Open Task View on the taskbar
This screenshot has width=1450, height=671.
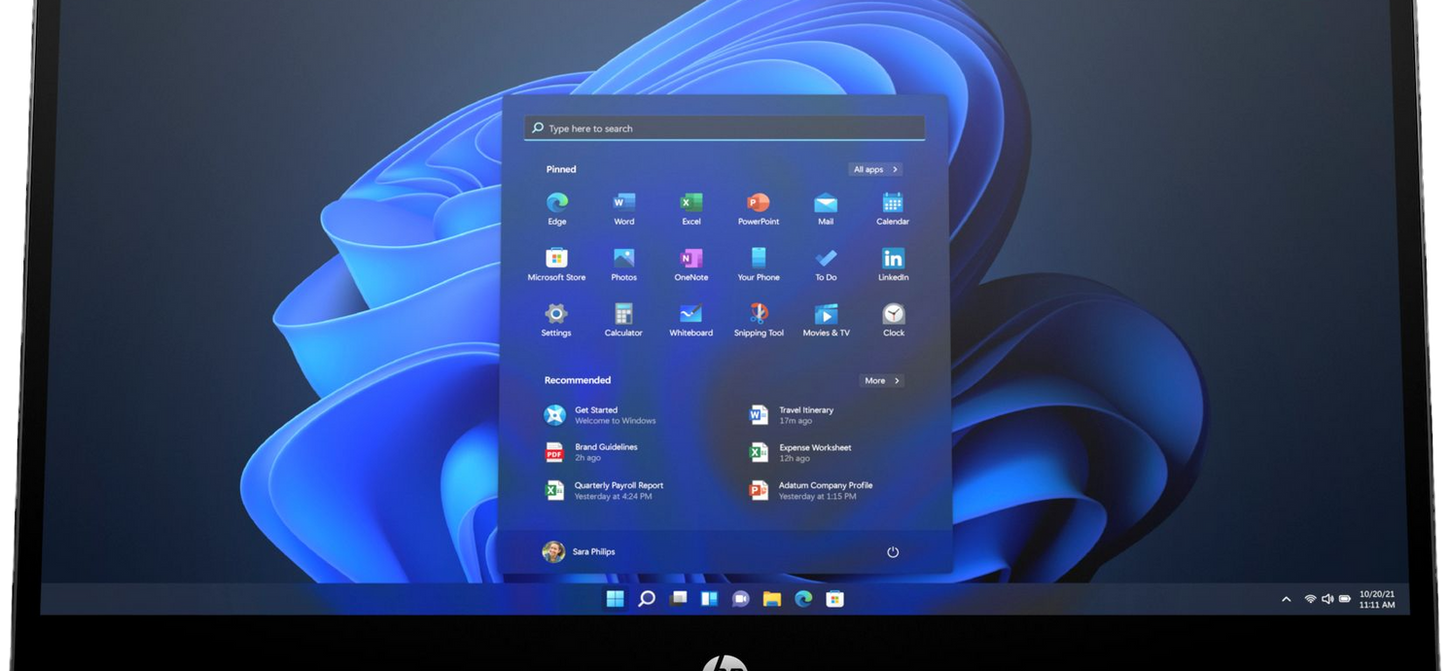coord(678,599)
